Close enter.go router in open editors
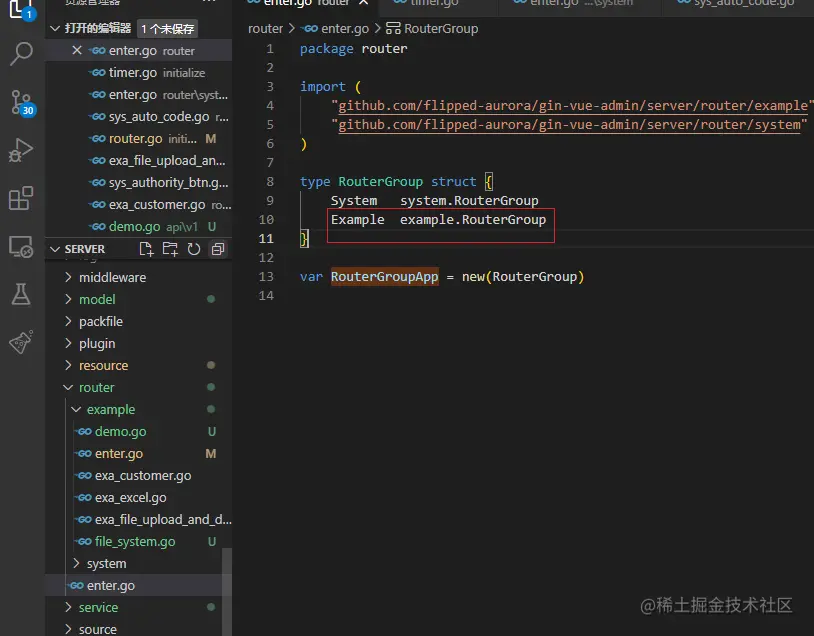This screenshot has width=814, height=636. pyautogui.click(x=77, y=50)
